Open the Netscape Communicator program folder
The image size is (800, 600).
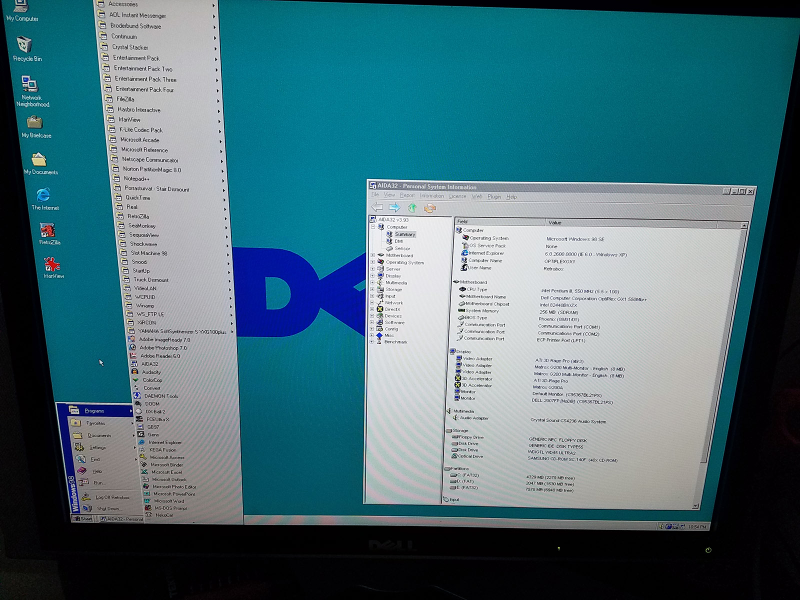166,160
